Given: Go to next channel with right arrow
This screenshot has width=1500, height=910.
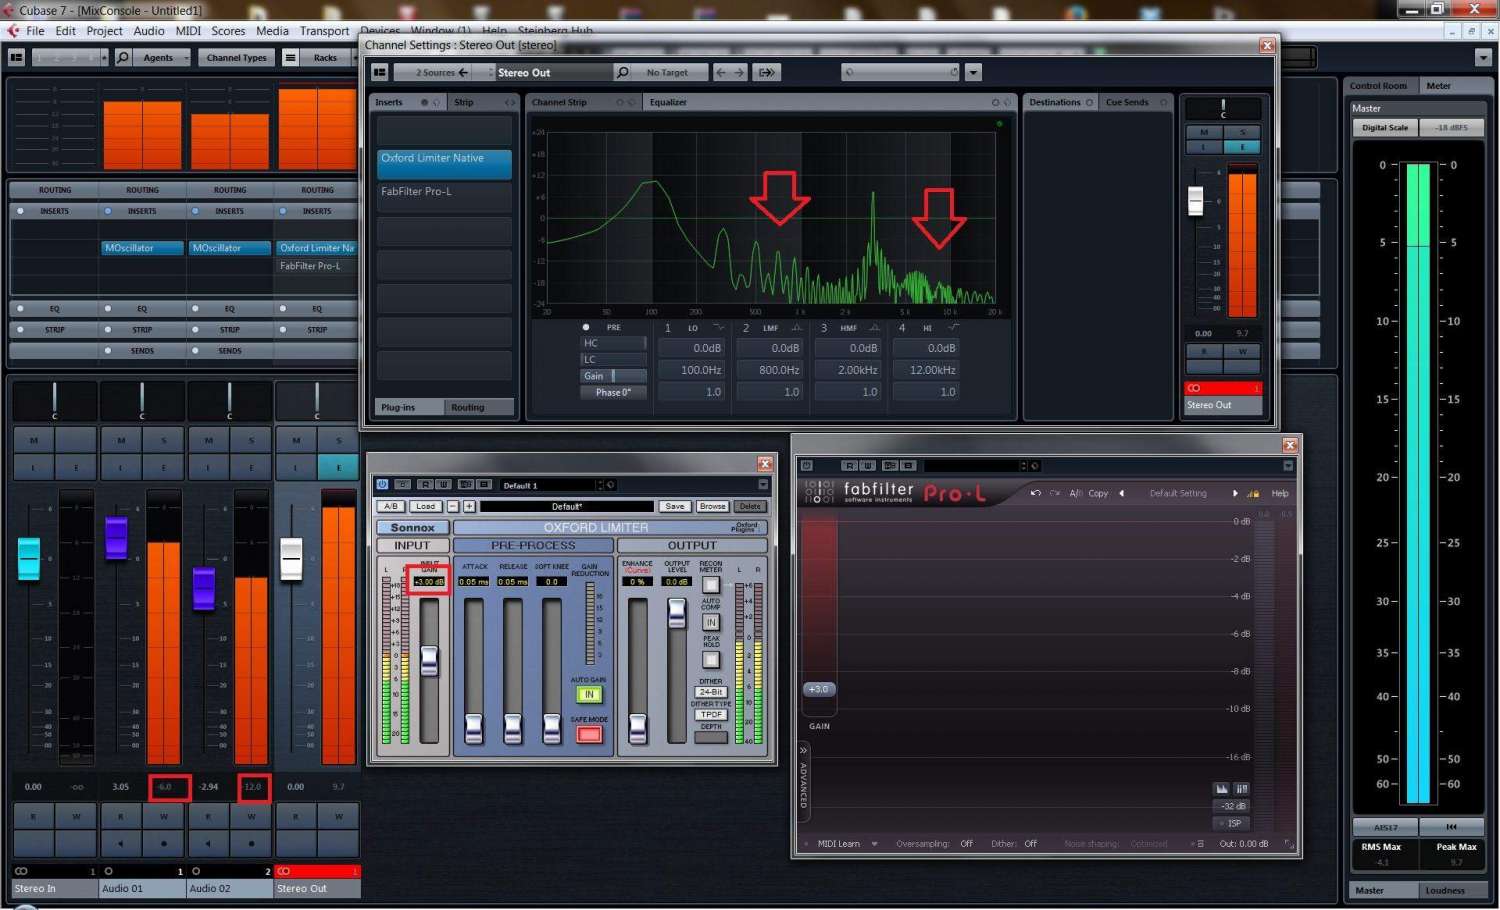Looking at the screenshot, I should 739,72.
